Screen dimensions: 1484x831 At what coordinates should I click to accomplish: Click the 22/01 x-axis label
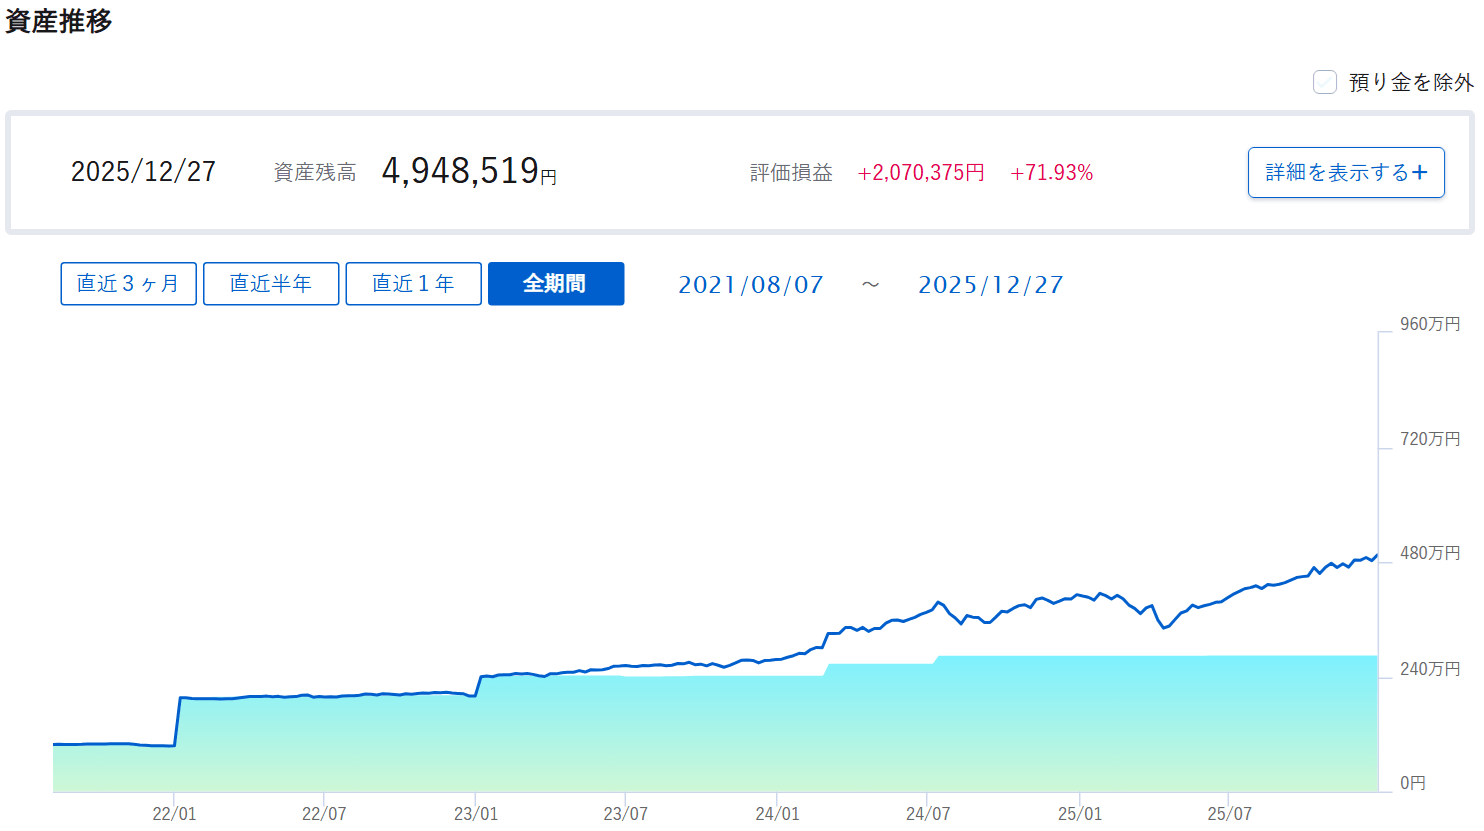[174, 813]
